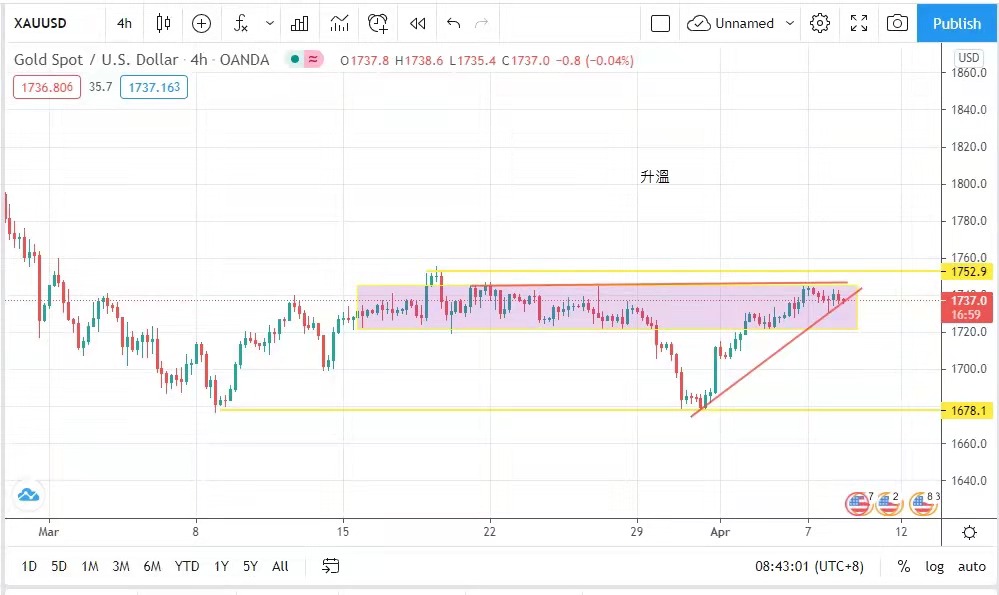
Task: Select the 3M date range tab
Action: pos(121,566)
